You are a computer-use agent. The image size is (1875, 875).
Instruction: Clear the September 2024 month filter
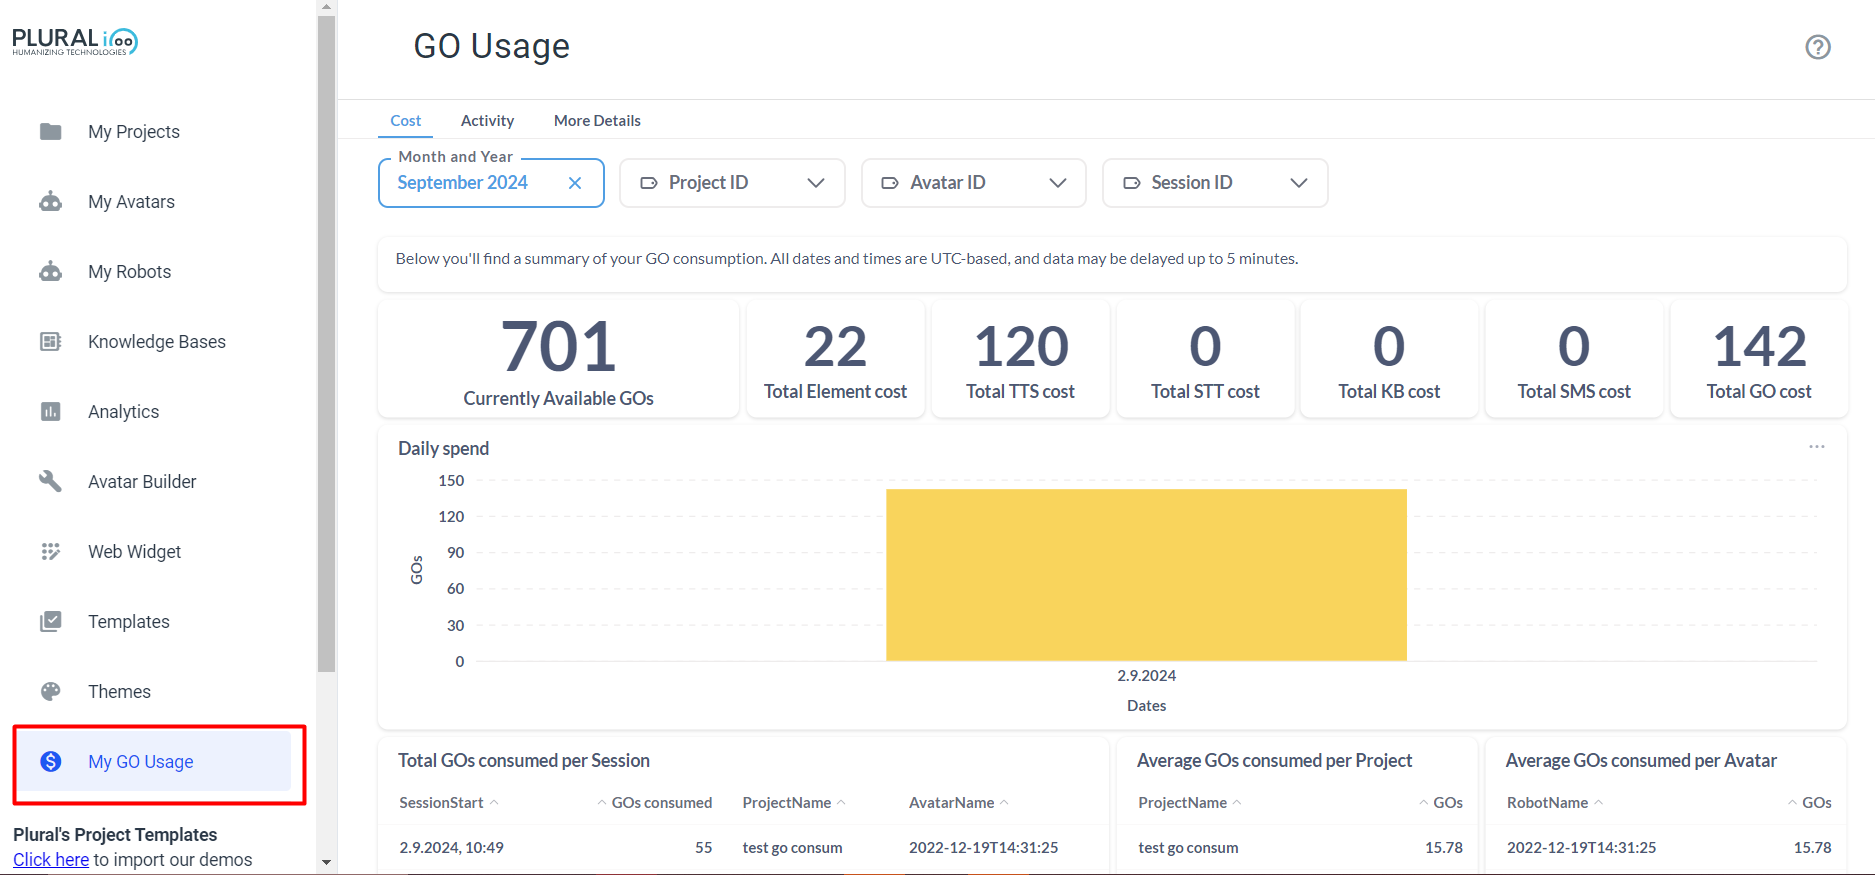click(575, 183)
